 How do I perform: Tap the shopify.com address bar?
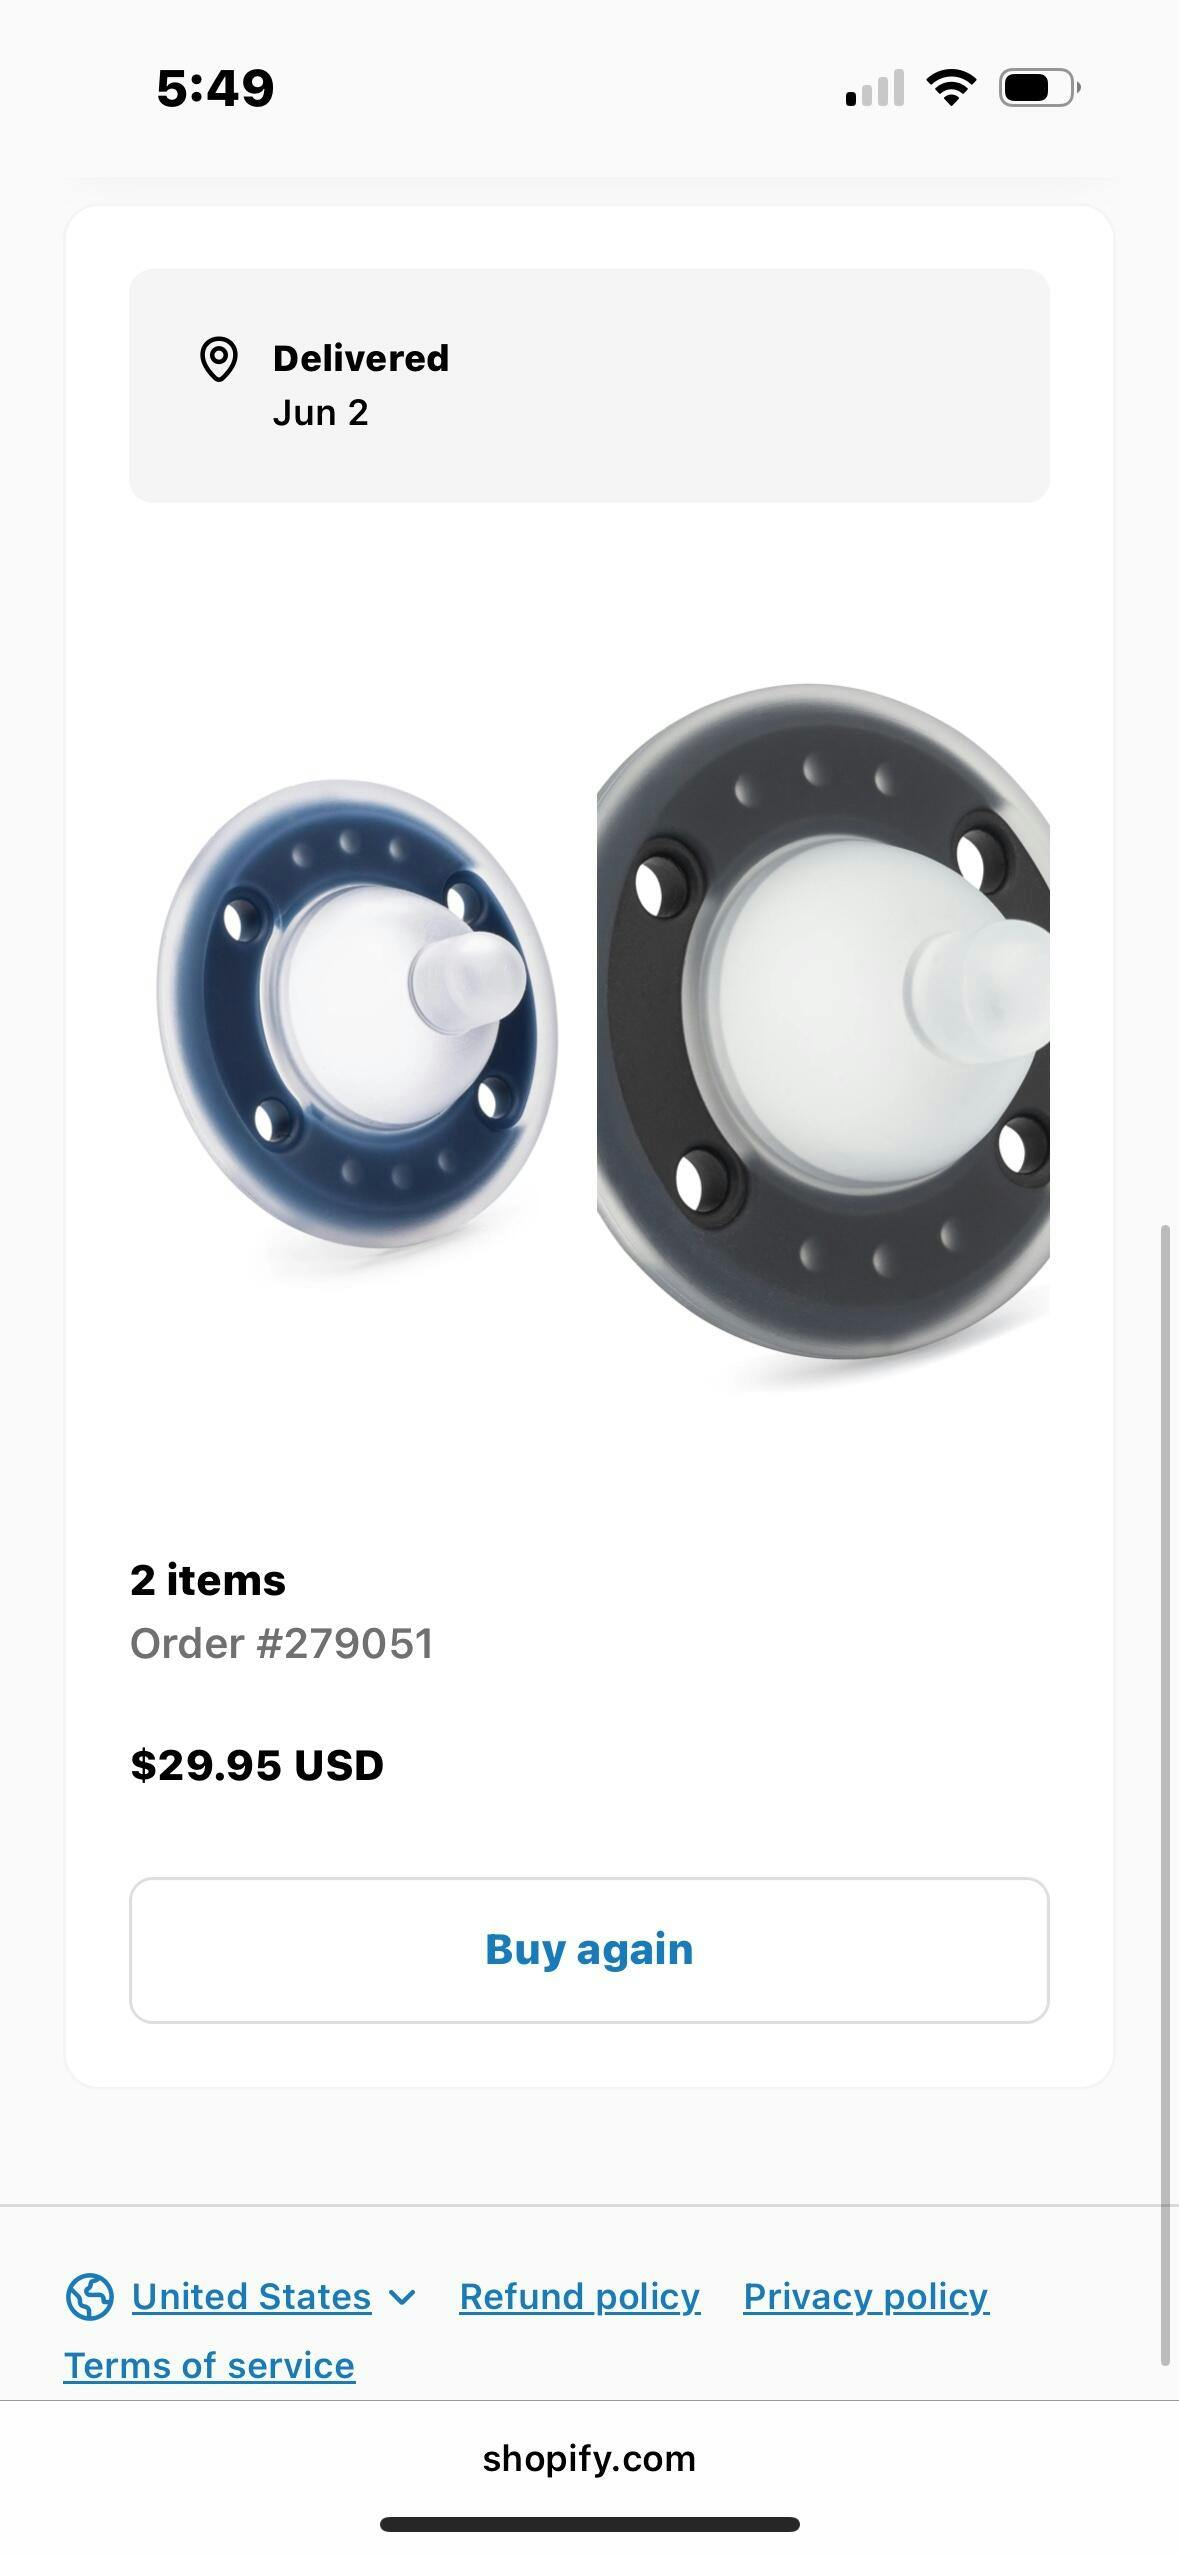pos(589,2458)
